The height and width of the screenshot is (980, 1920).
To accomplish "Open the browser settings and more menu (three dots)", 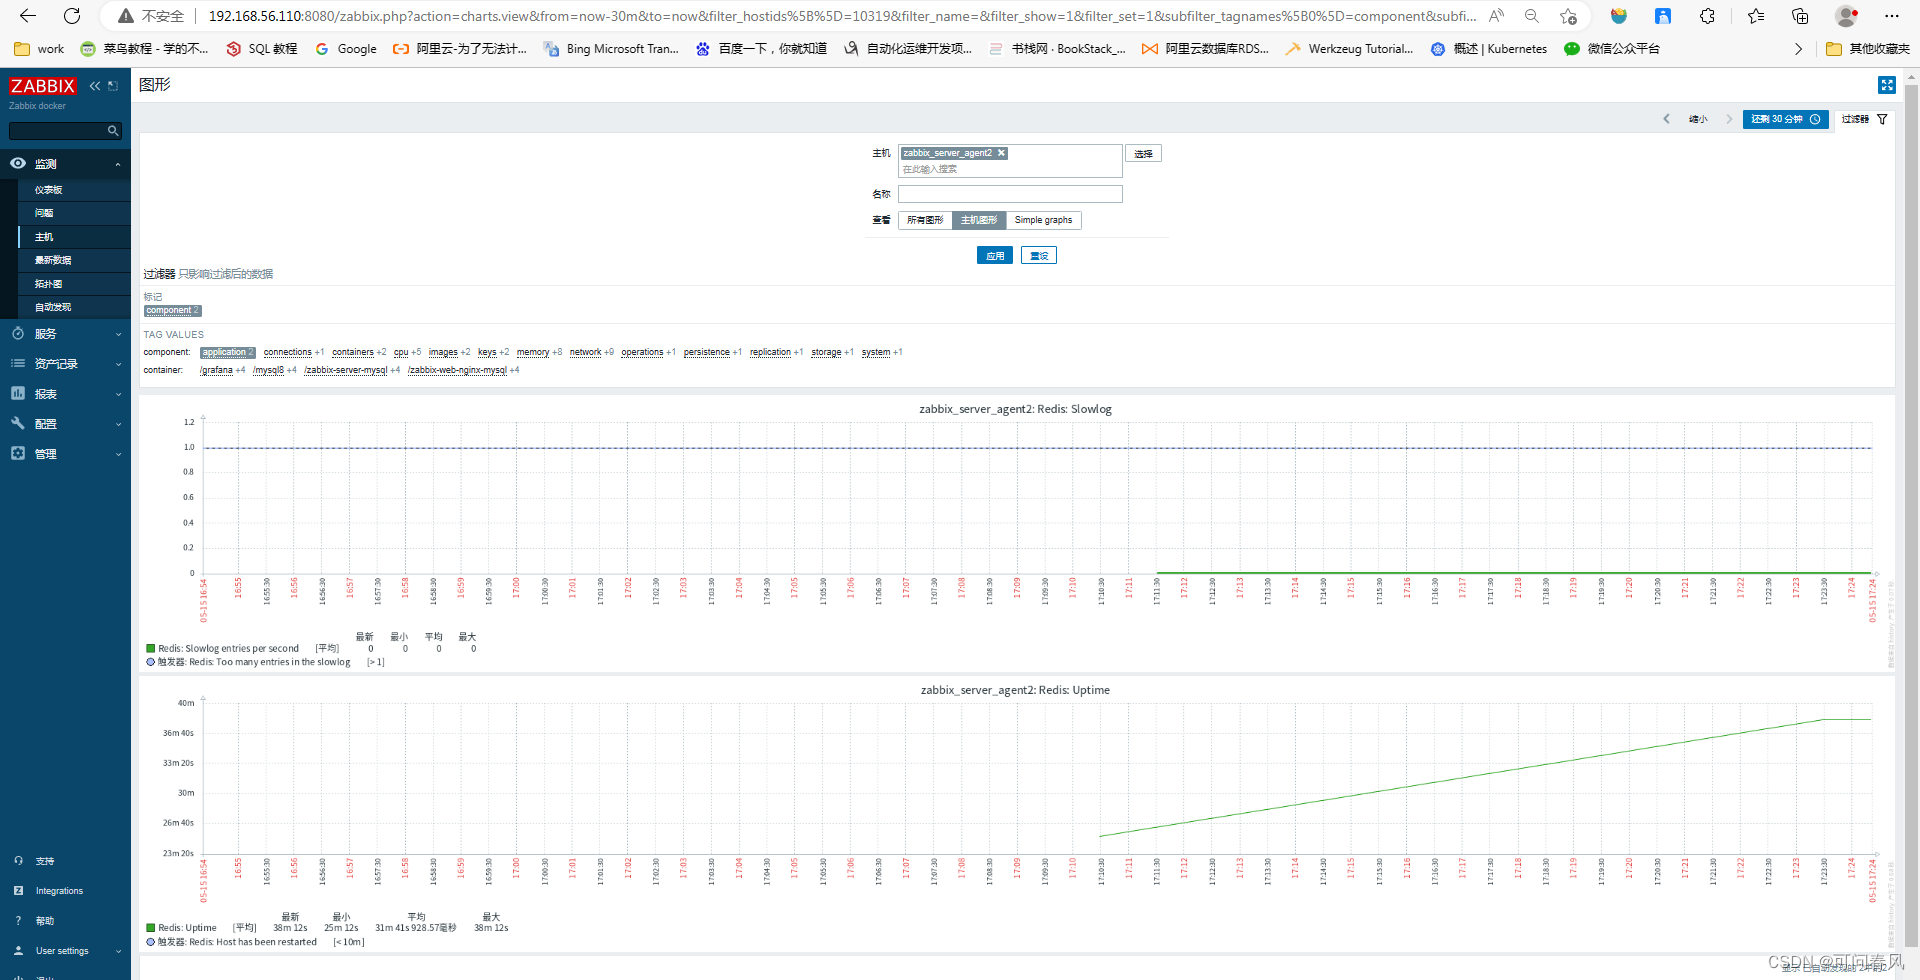I will (1891, 16).
